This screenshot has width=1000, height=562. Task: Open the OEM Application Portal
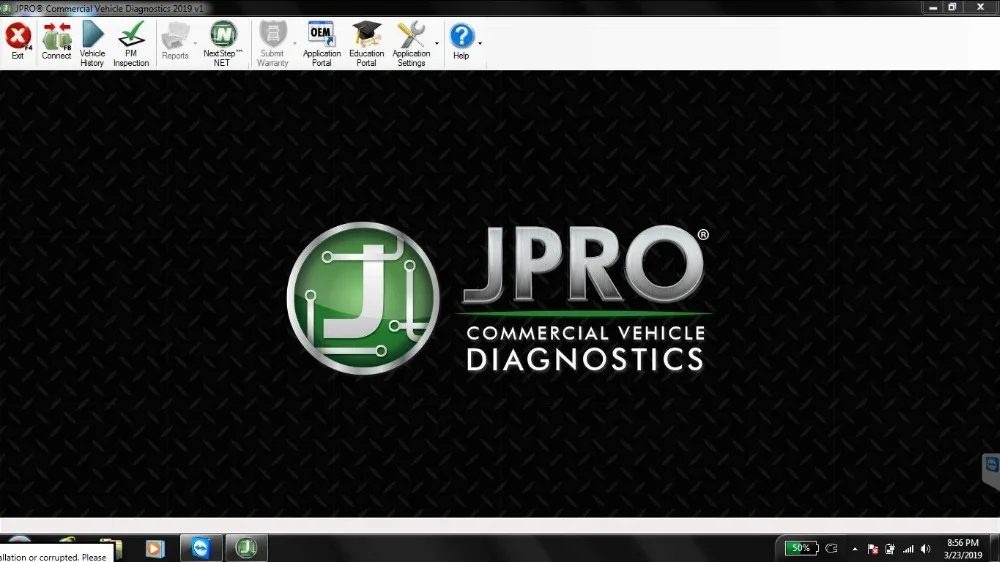point(321,43)
